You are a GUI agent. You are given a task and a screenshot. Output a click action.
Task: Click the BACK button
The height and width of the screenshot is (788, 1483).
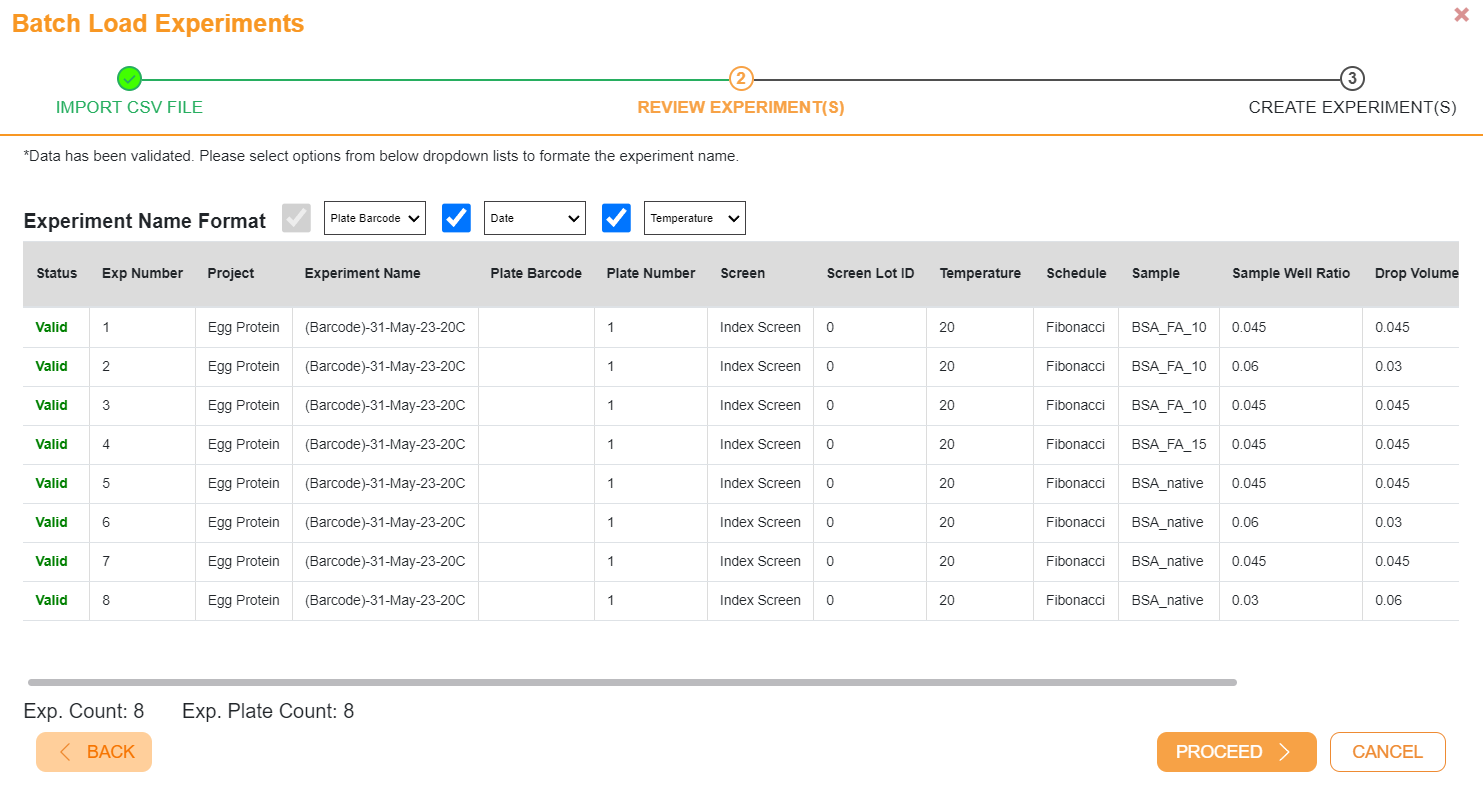click(x=94, y=751)
